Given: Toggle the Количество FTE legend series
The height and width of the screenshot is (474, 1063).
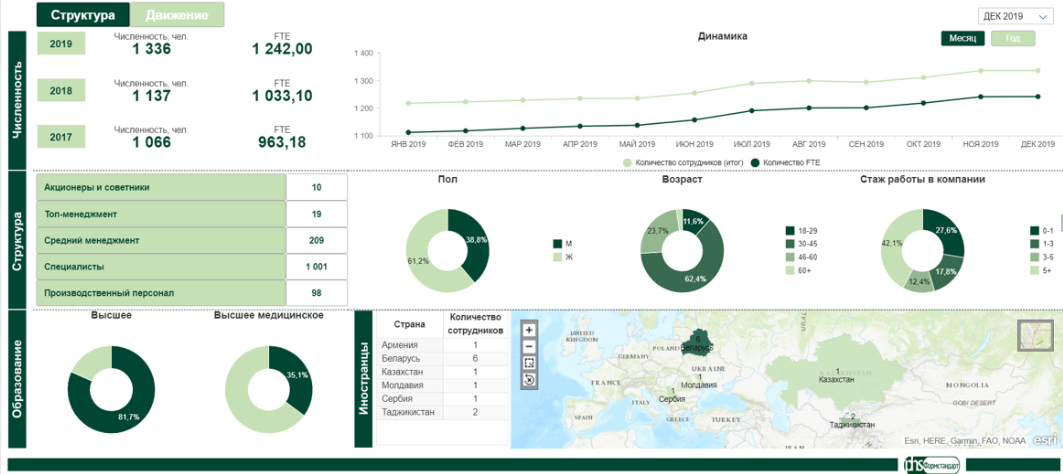Looking at the screenshot, I should (x=755, y=162).
